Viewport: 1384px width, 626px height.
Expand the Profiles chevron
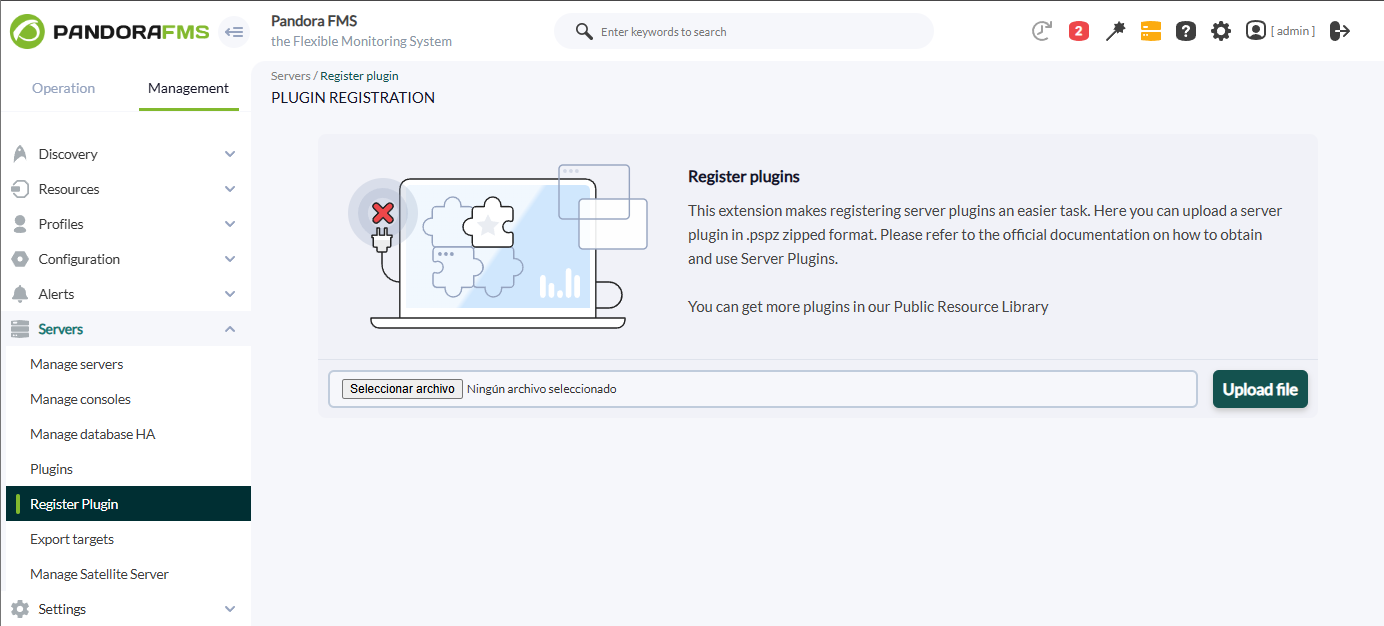pyautogui.click(x=230, y=224)
